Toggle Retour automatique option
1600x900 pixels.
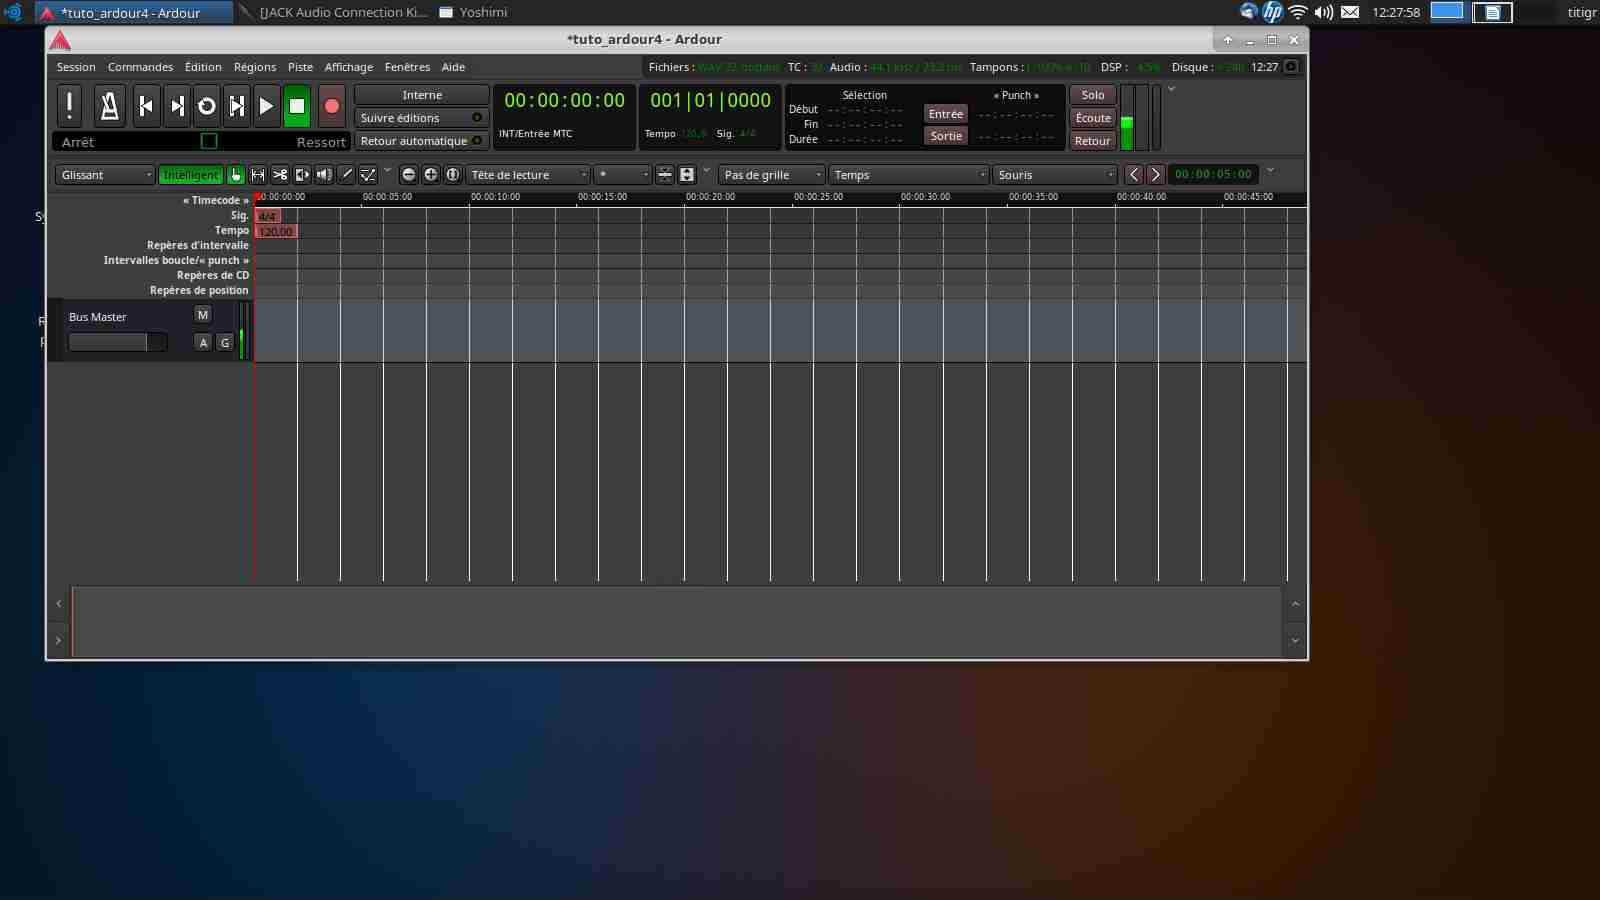click(x=421, y=141)
